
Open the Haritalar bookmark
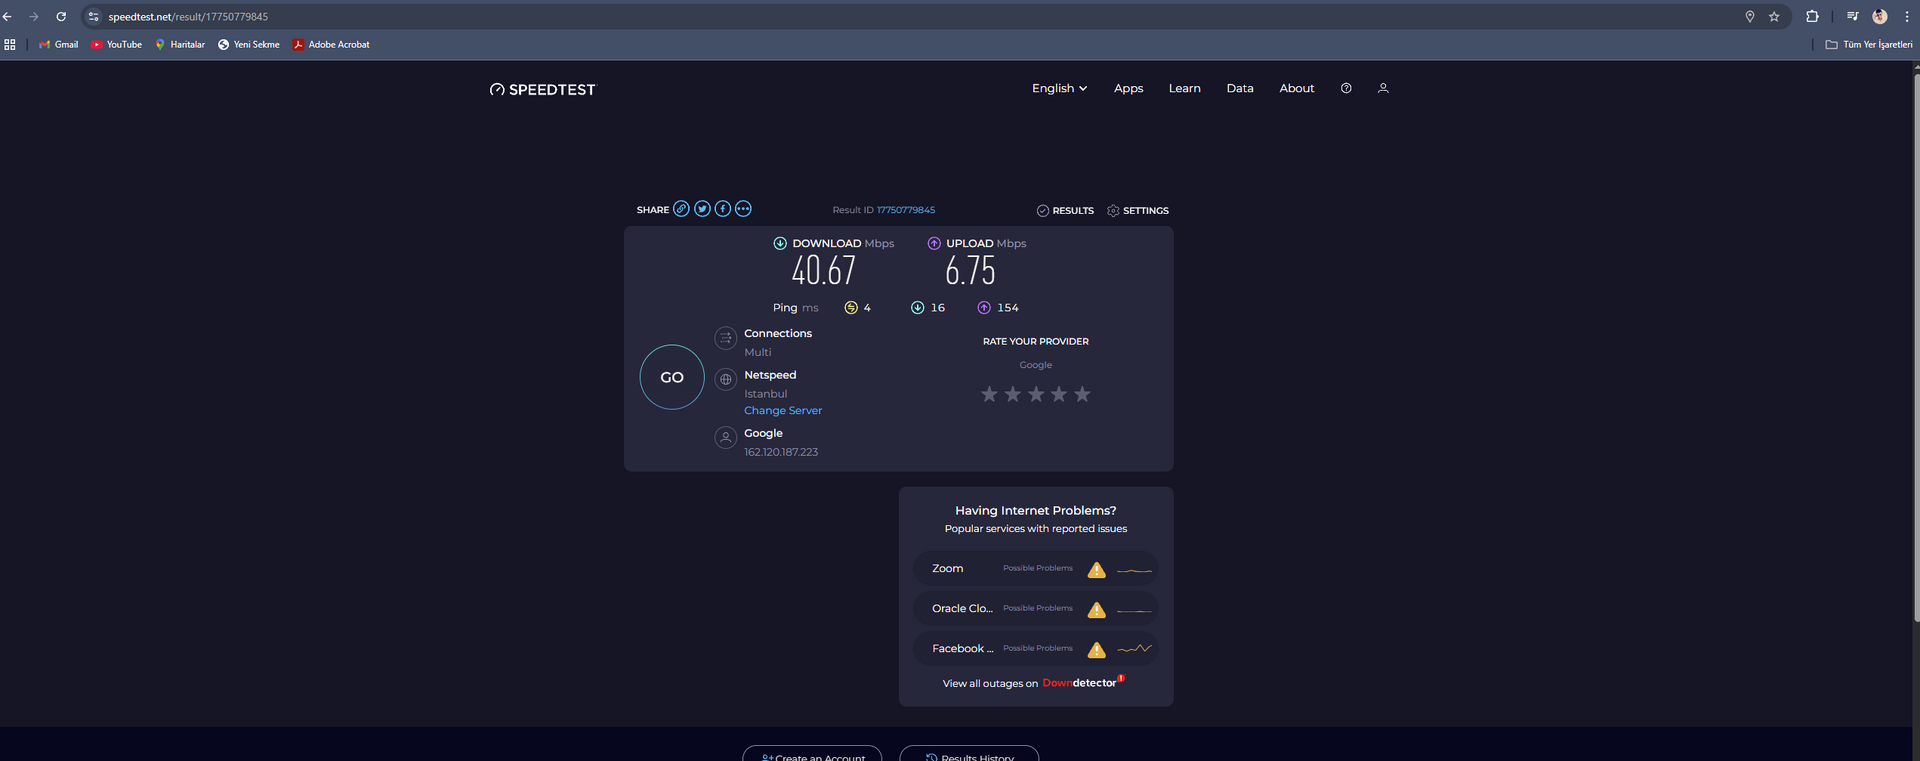pyautogui.click(x=180, y=45)
